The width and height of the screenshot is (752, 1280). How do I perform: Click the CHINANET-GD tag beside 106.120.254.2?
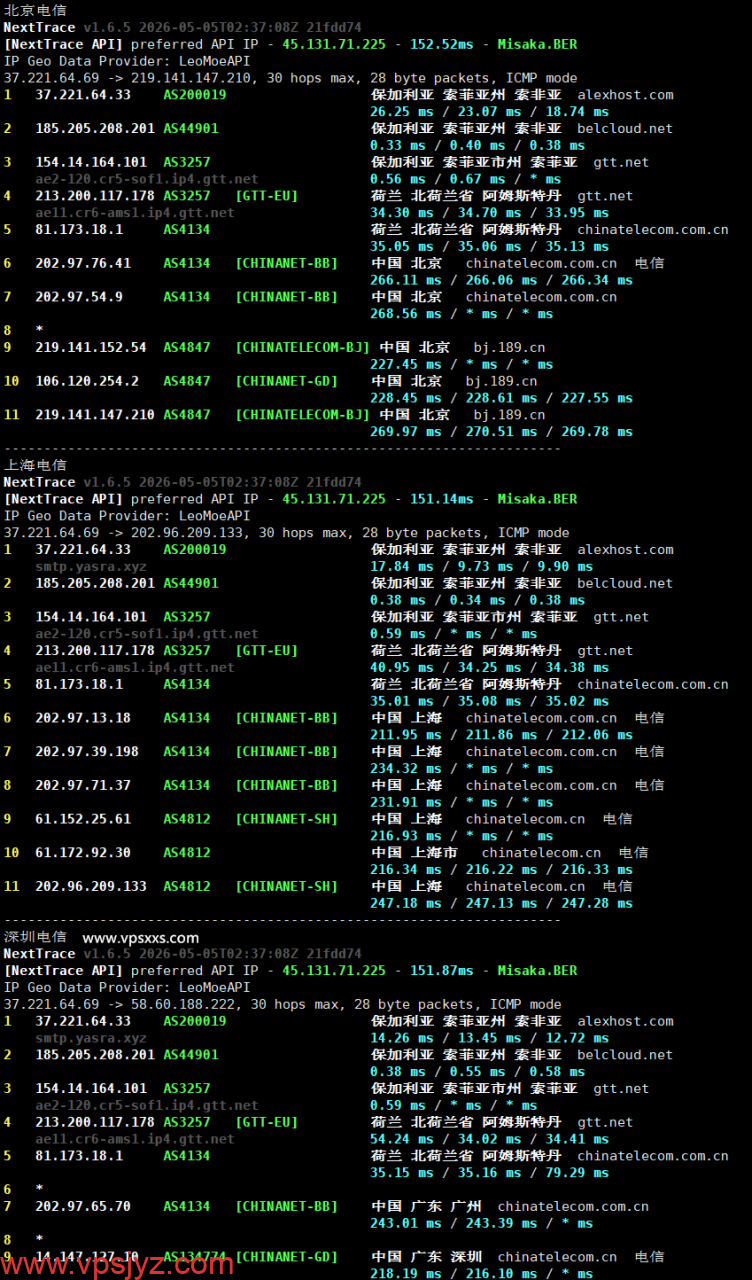tap(287, 381)
